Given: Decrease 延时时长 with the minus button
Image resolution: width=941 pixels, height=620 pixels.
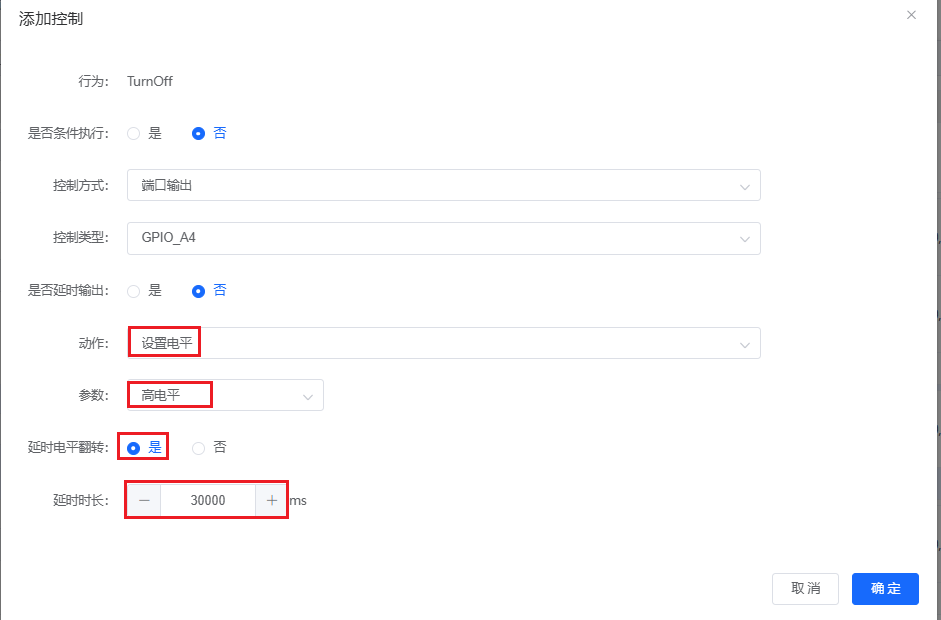Looking at the screenshot, I should tap(144, 500).
